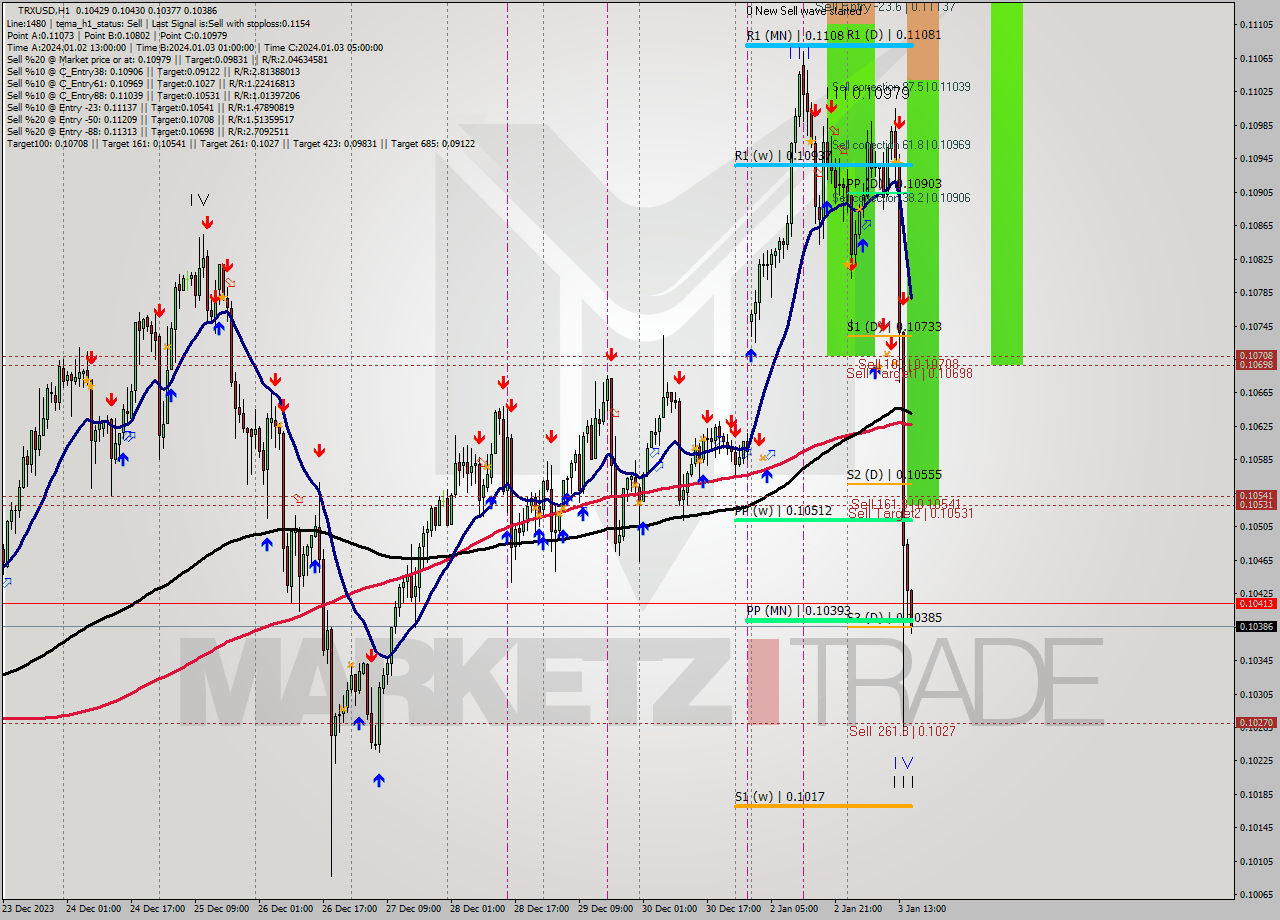Image resolution: width=1280 pixels, height=920 pixels.
Task: Select the 'Sell 161.8 | 0.10541' label
Action: pyautogui.click(x=905, y=503)
